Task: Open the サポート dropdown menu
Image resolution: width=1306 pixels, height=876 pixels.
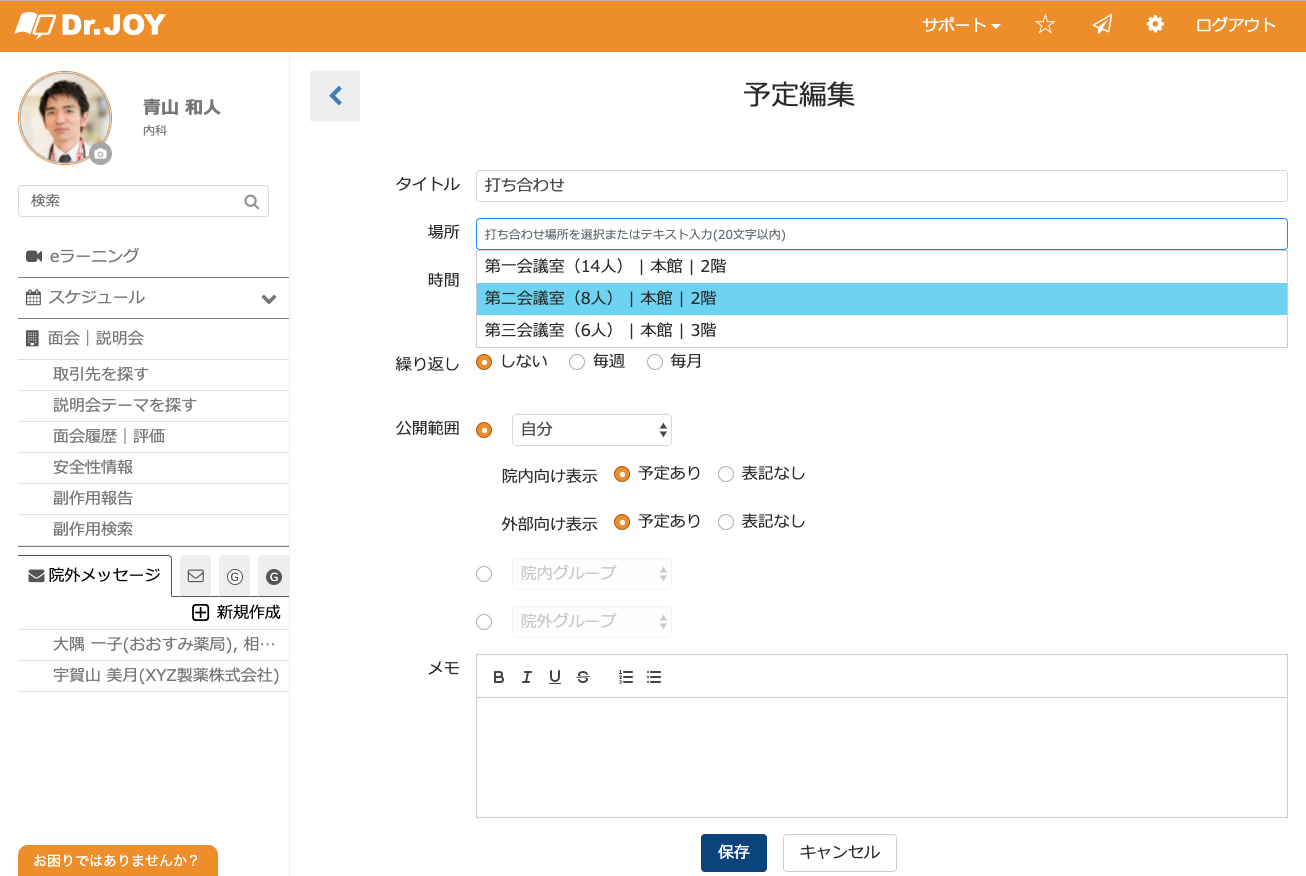Action: tap(960, 25)
